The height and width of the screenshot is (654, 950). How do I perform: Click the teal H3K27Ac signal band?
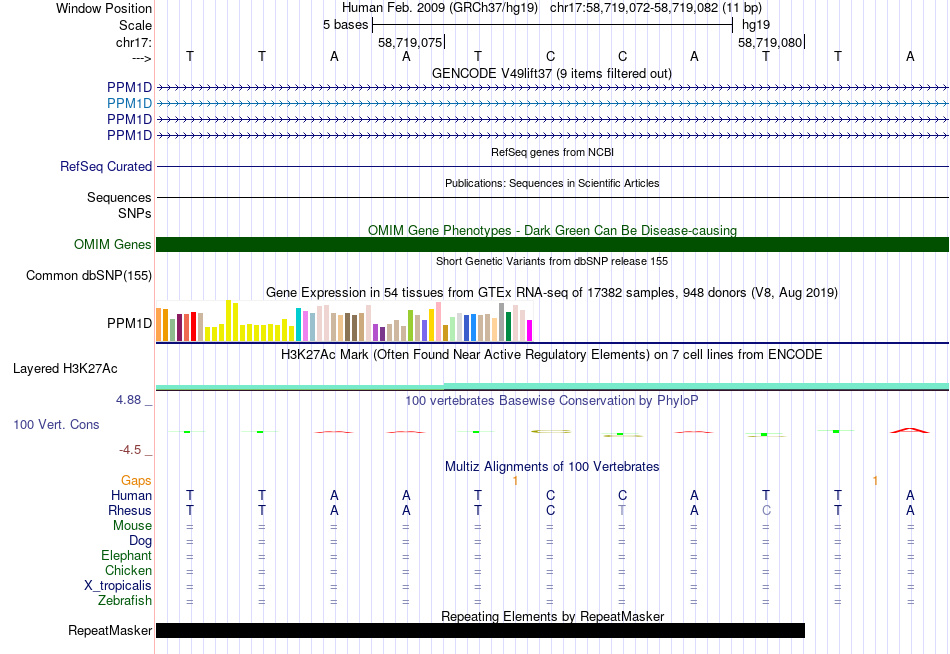552,386
